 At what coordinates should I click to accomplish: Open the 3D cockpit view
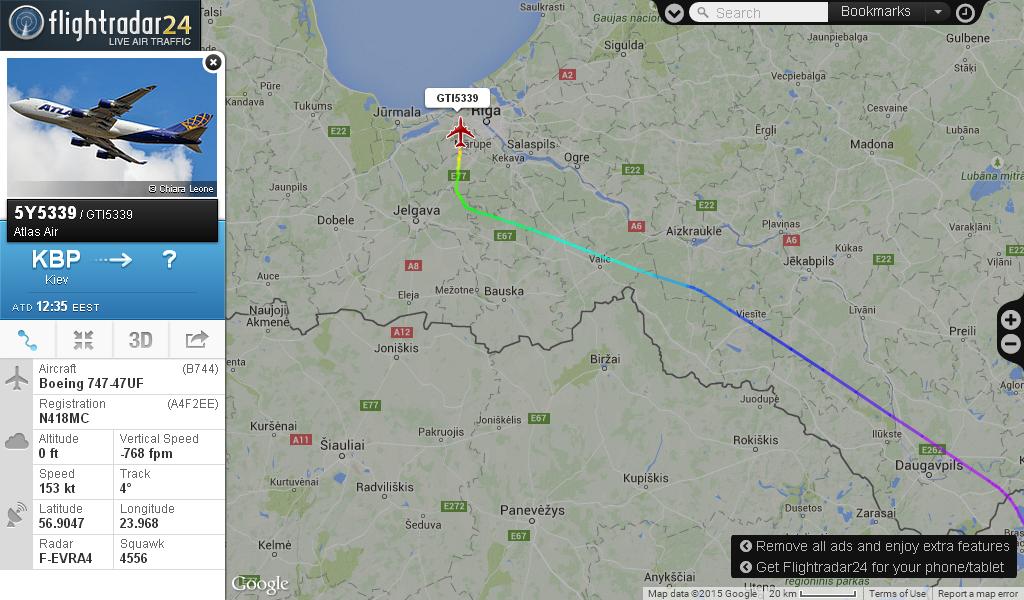coord(140,339)
